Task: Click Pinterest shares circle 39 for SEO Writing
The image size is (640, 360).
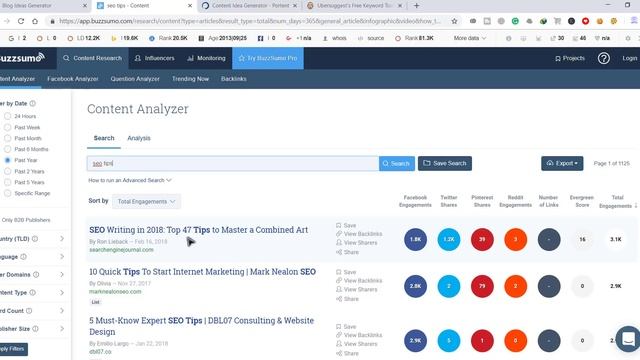Action: (482, 239)
